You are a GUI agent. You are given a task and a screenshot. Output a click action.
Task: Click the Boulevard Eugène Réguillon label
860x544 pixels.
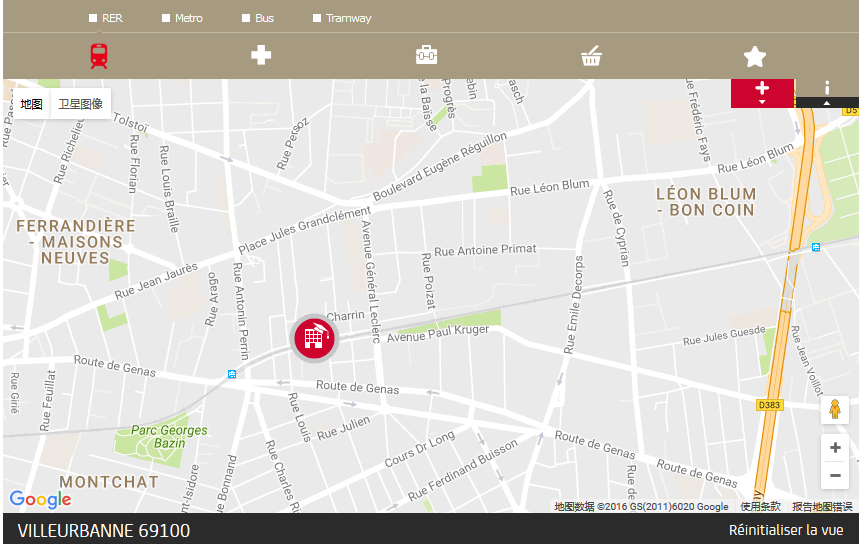[x=440, y=167]
